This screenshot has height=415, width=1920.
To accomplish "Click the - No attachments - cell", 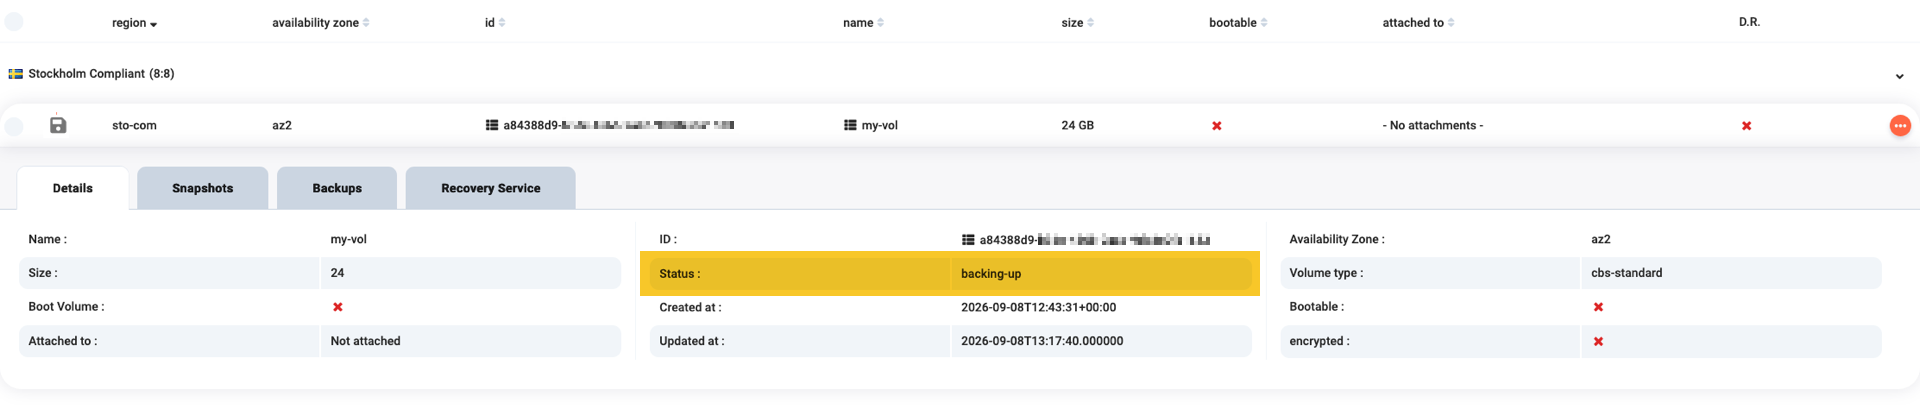I will (x=1432, y=126).
